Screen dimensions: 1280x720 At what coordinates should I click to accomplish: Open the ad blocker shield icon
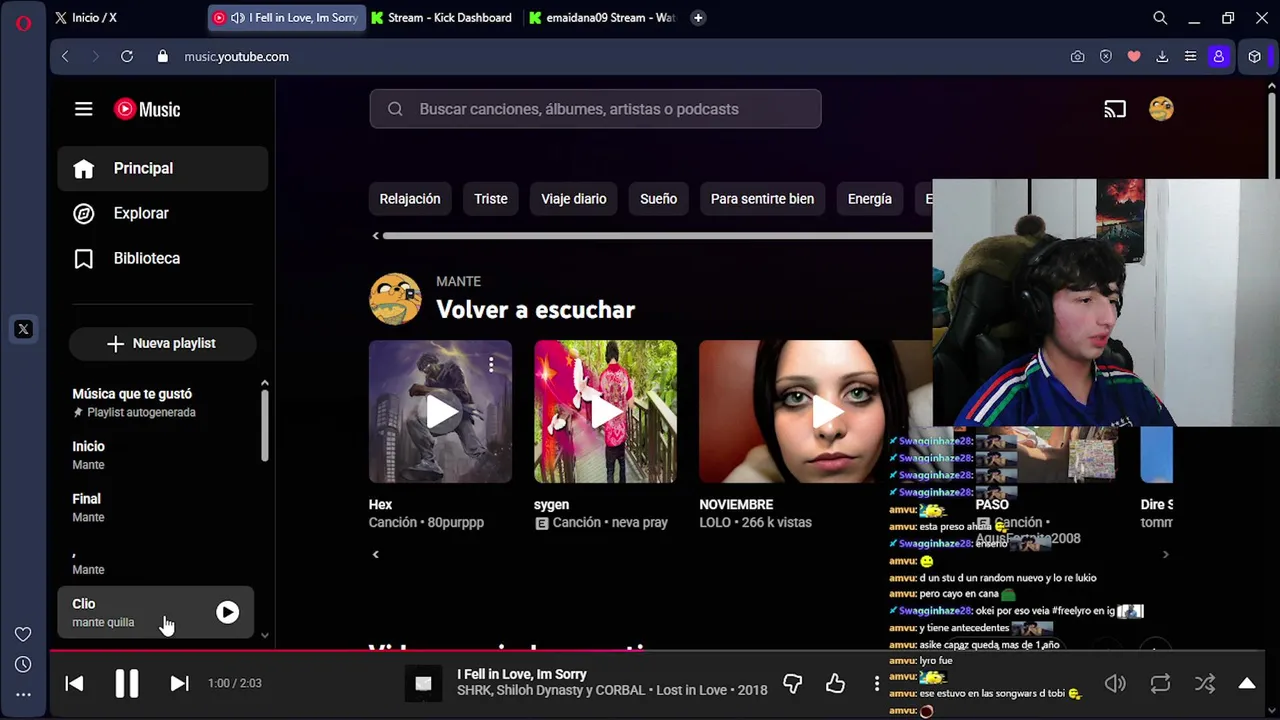click(1105, 57)
